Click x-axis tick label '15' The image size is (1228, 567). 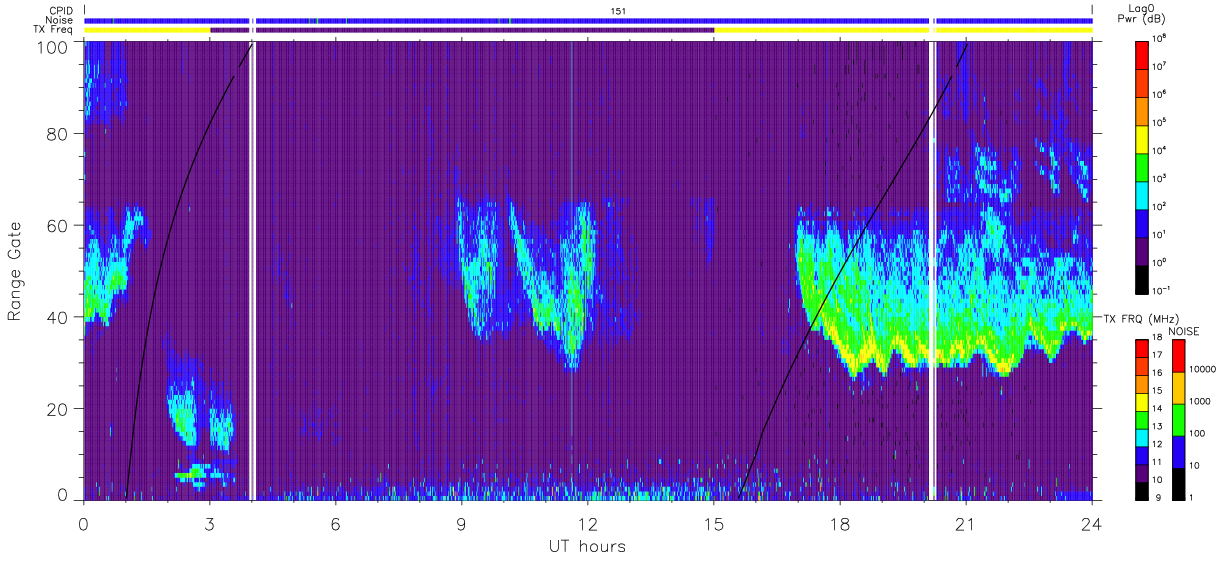pyautogui.click(x=713, y=523)
